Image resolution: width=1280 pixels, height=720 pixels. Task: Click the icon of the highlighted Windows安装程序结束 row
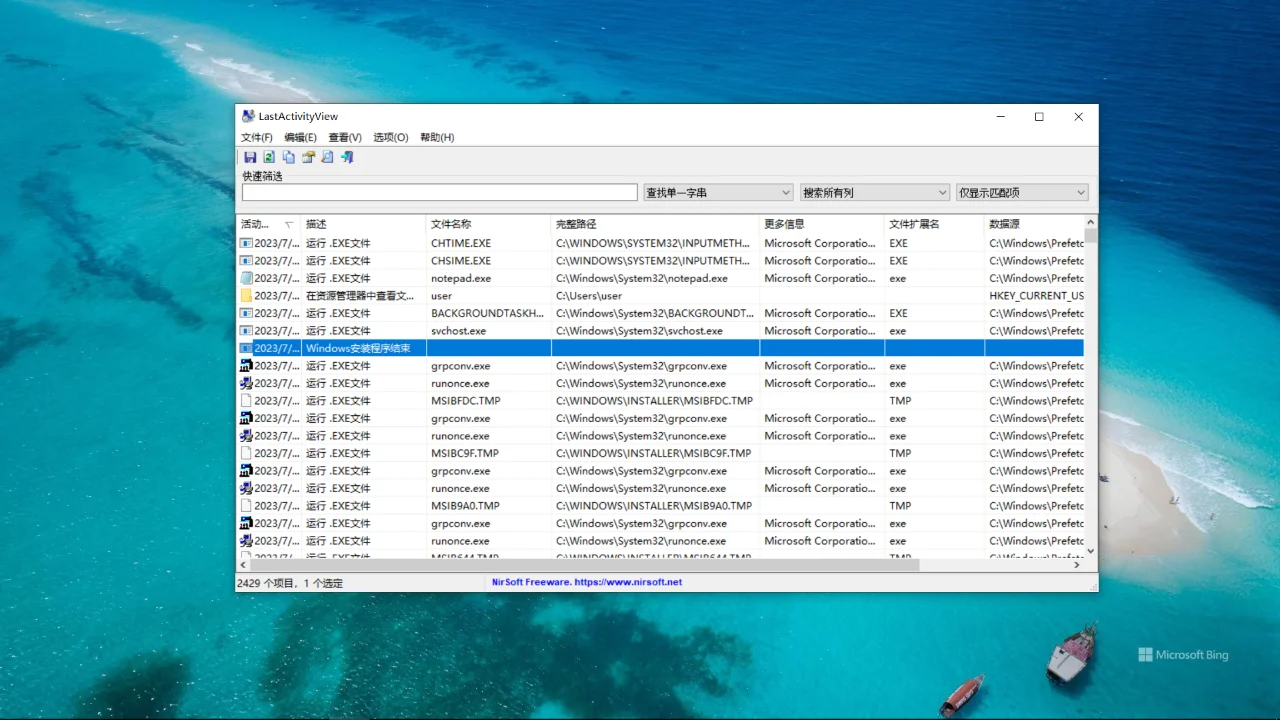246,348
